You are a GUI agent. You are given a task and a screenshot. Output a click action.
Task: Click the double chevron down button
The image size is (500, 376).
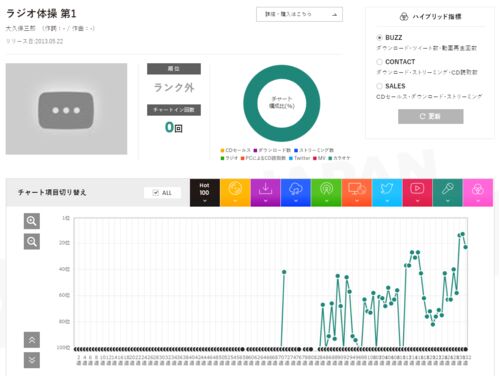click(x=32, y=360)
